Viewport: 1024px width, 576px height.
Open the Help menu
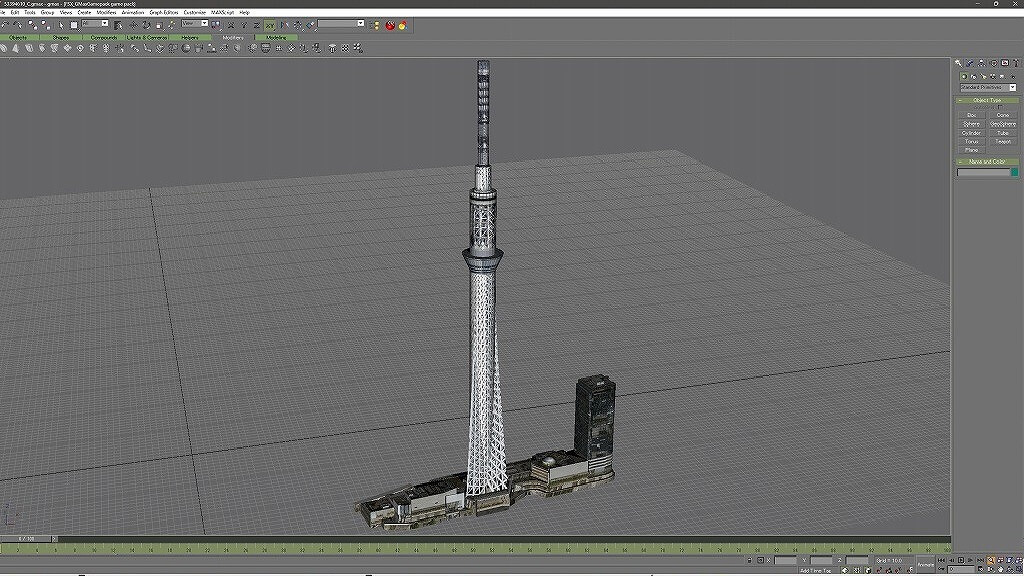click(244, 12)
